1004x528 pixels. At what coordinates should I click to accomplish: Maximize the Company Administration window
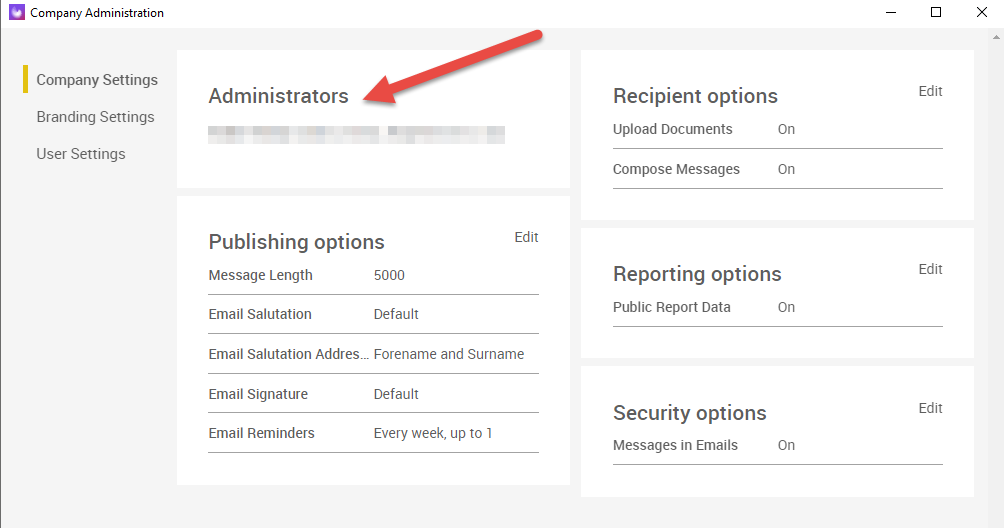tap(936, 12)
